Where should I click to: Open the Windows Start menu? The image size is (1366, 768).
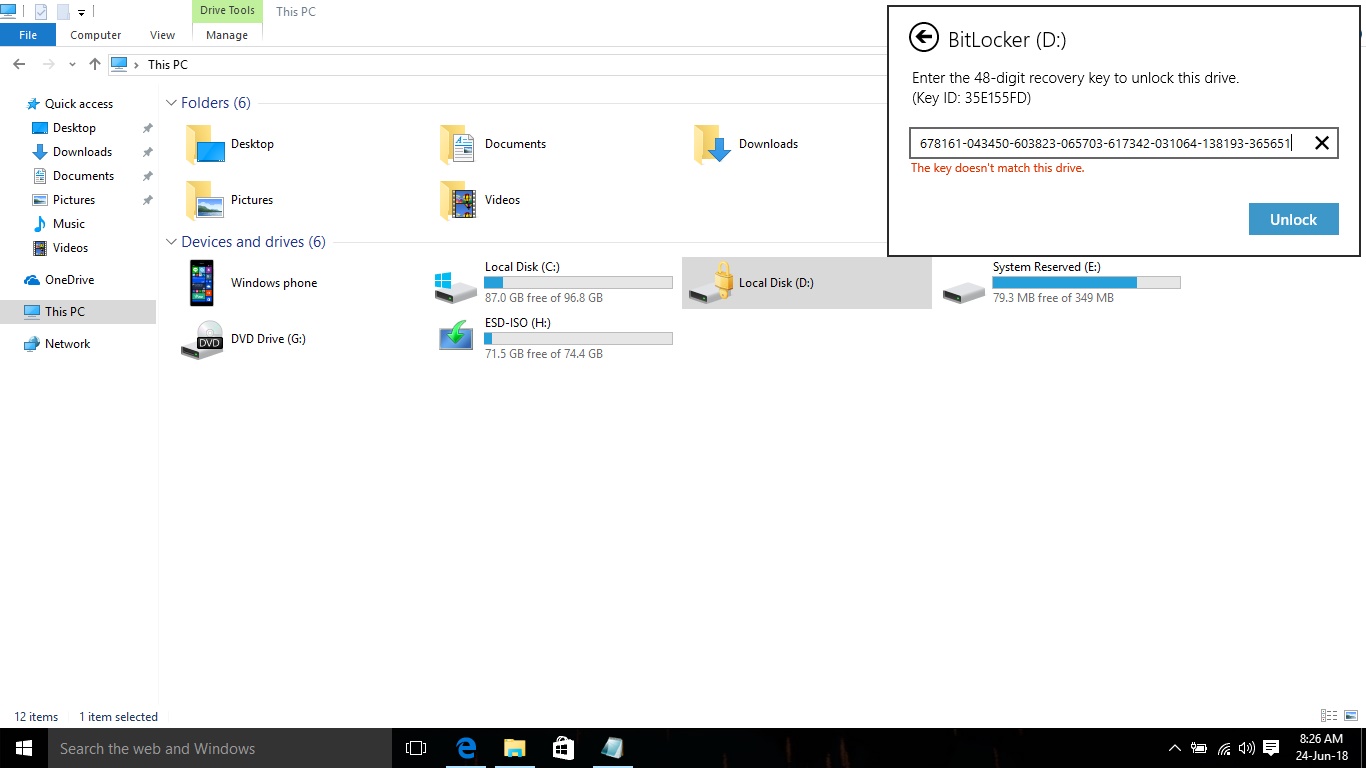click(x=24, y=748)
